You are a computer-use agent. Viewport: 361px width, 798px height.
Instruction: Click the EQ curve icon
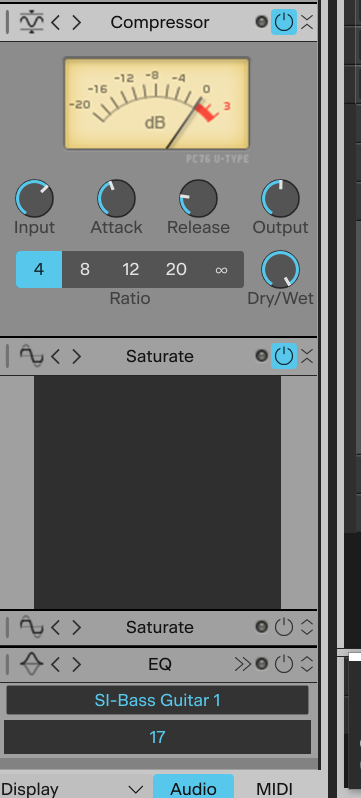click(x=31, y=664)
